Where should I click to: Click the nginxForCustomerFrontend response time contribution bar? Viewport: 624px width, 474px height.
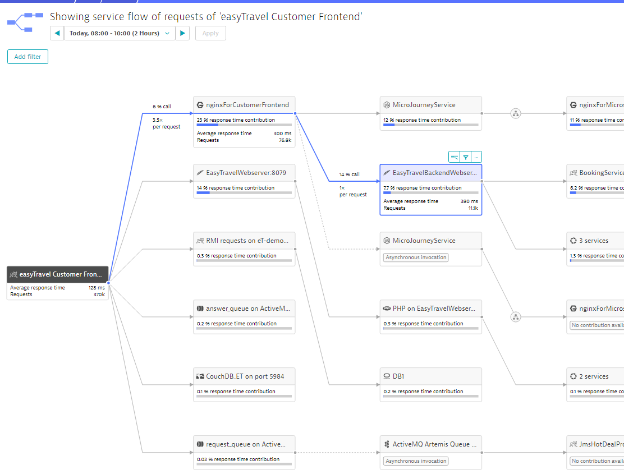pos(243,125)
